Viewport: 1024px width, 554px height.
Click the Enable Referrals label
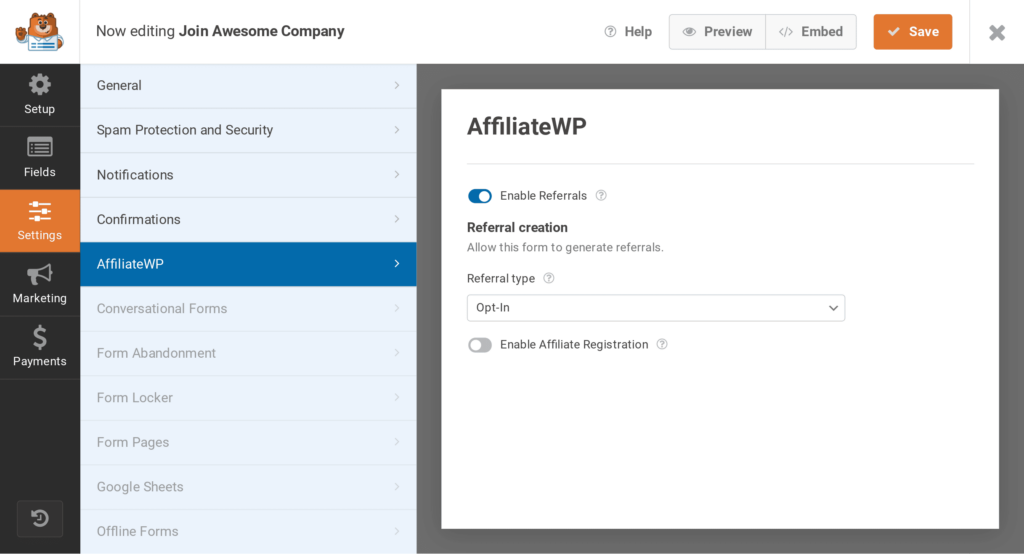(543, 196)
